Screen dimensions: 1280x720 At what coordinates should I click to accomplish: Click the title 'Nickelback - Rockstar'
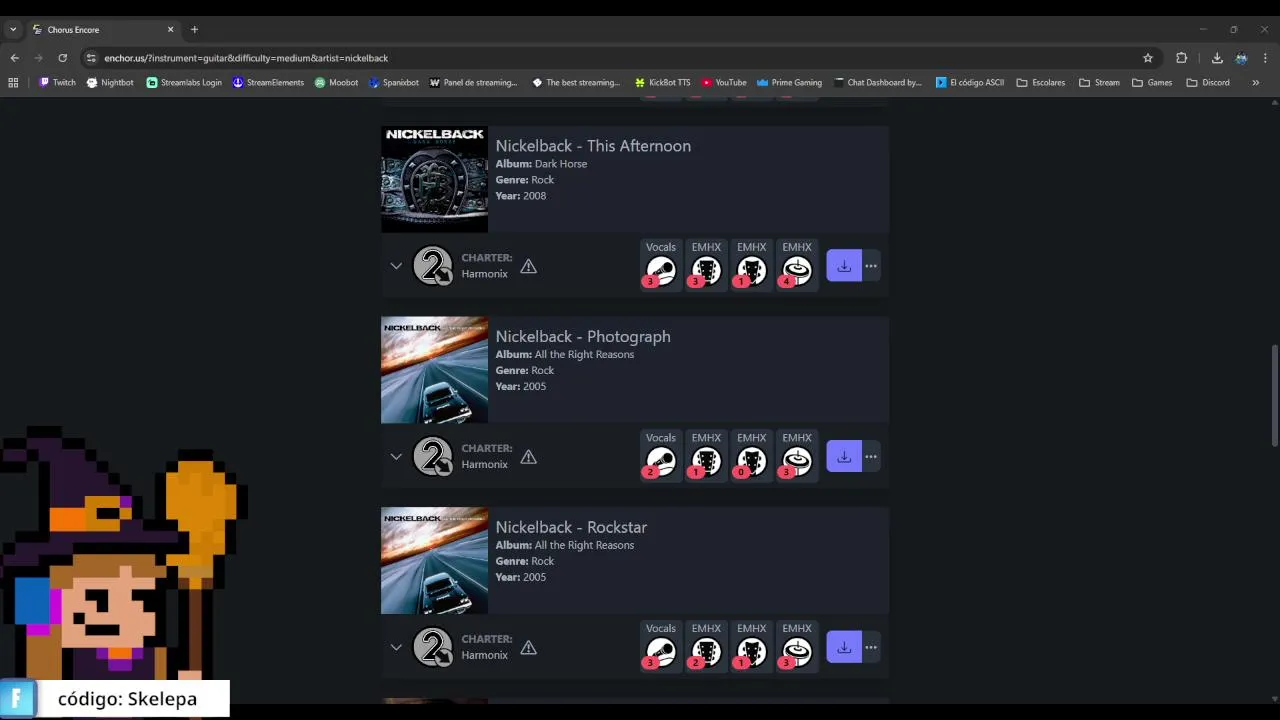[571, 528]
